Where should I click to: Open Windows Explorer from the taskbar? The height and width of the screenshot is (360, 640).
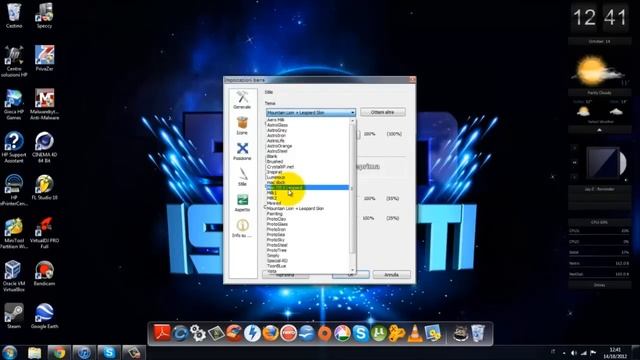click(x=34, y=353)
